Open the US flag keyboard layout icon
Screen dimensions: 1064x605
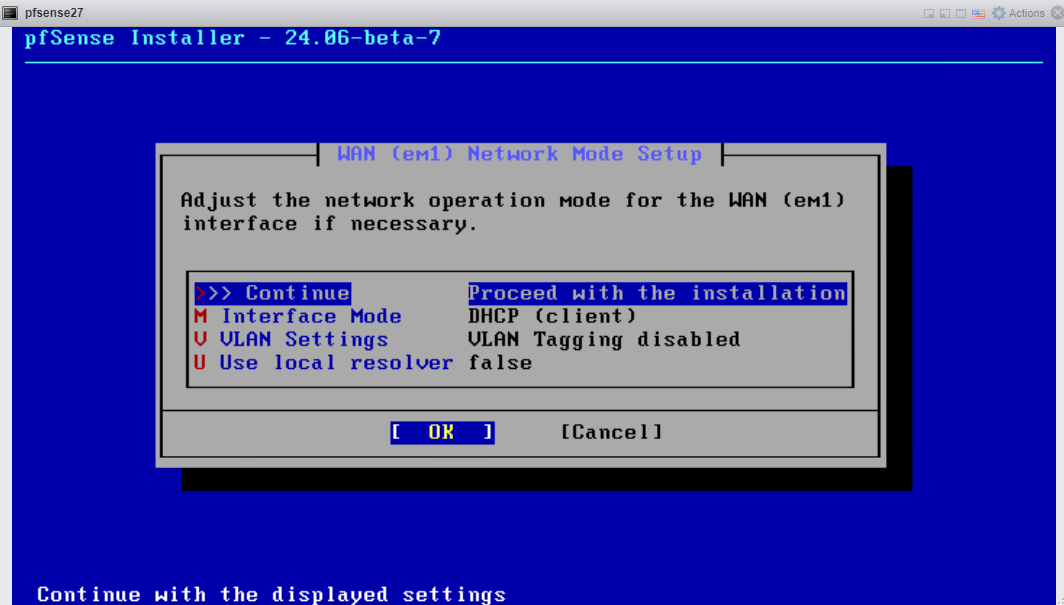tap(978, 14)
